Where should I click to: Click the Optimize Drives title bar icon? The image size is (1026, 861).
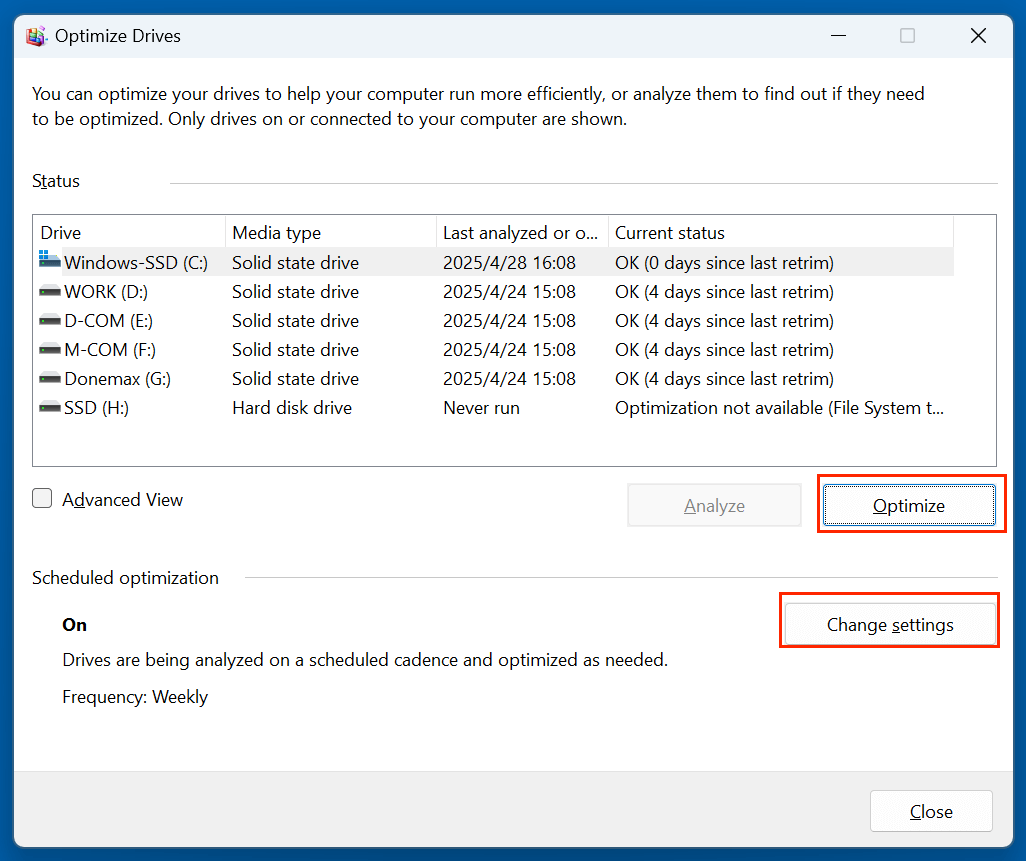coord(36,35)
